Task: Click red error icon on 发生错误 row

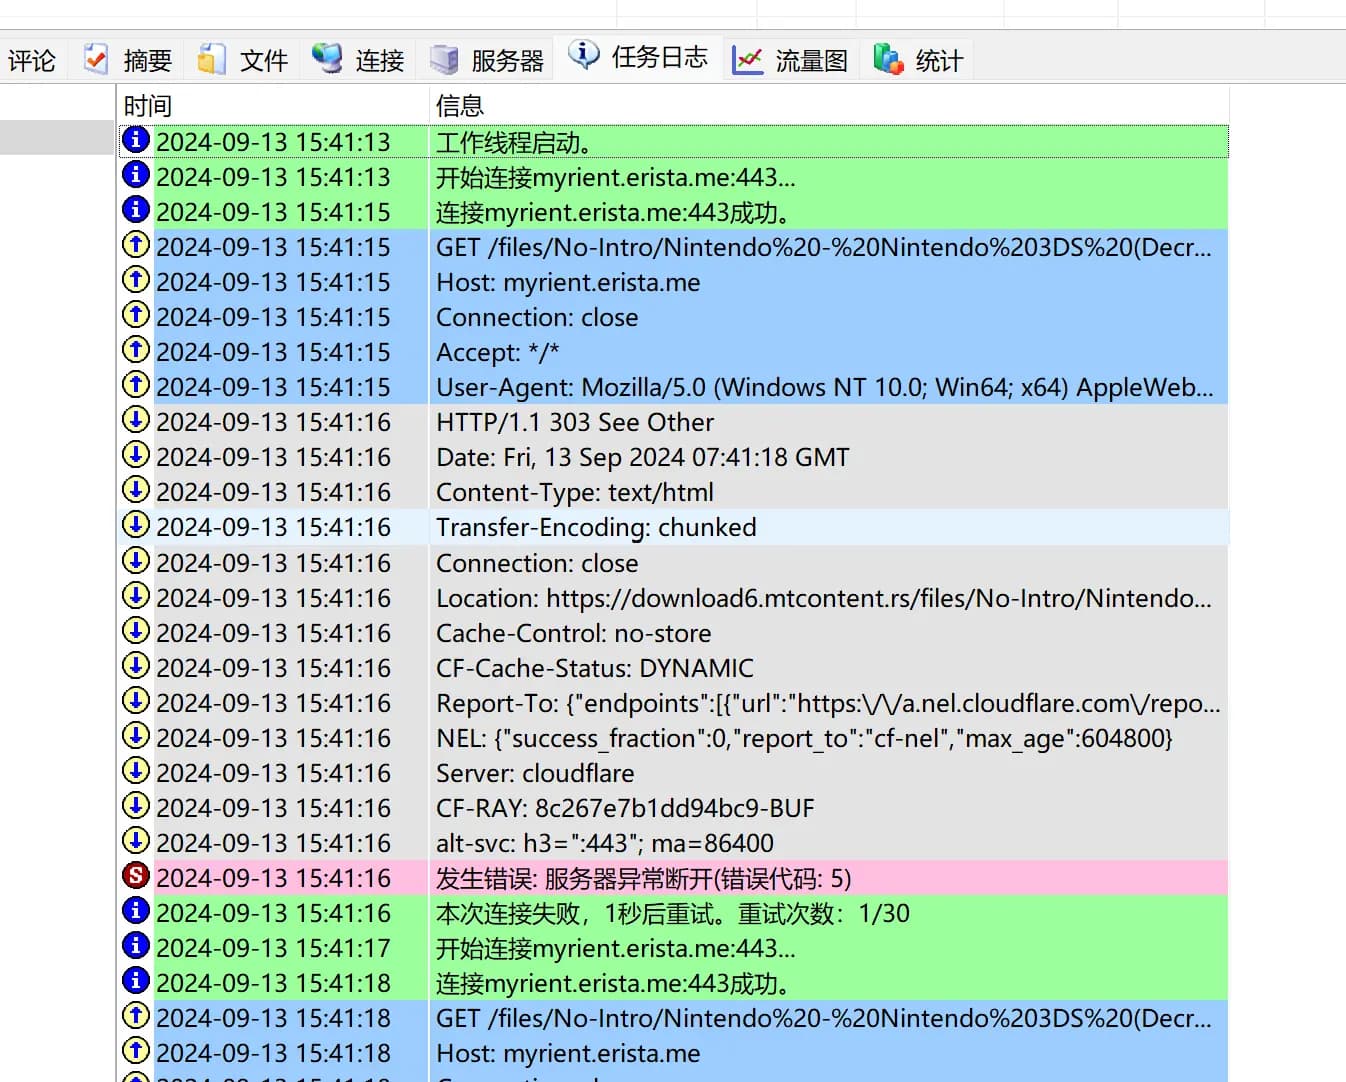Action: click(x=135, y=876)
